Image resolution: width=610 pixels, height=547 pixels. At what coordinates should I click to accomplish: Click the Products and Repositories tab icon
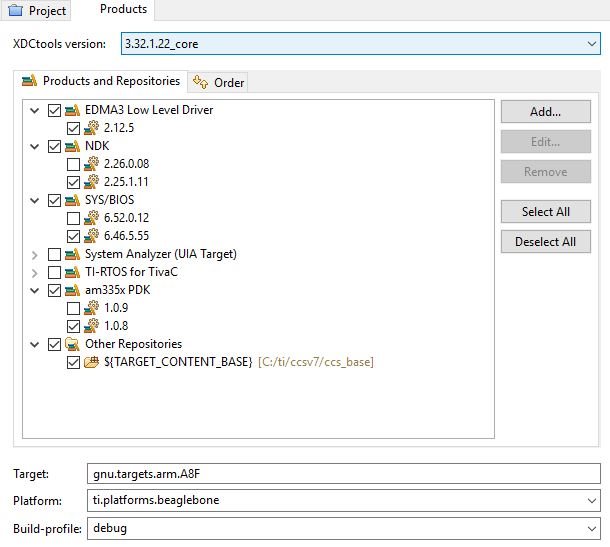(29, 81)
